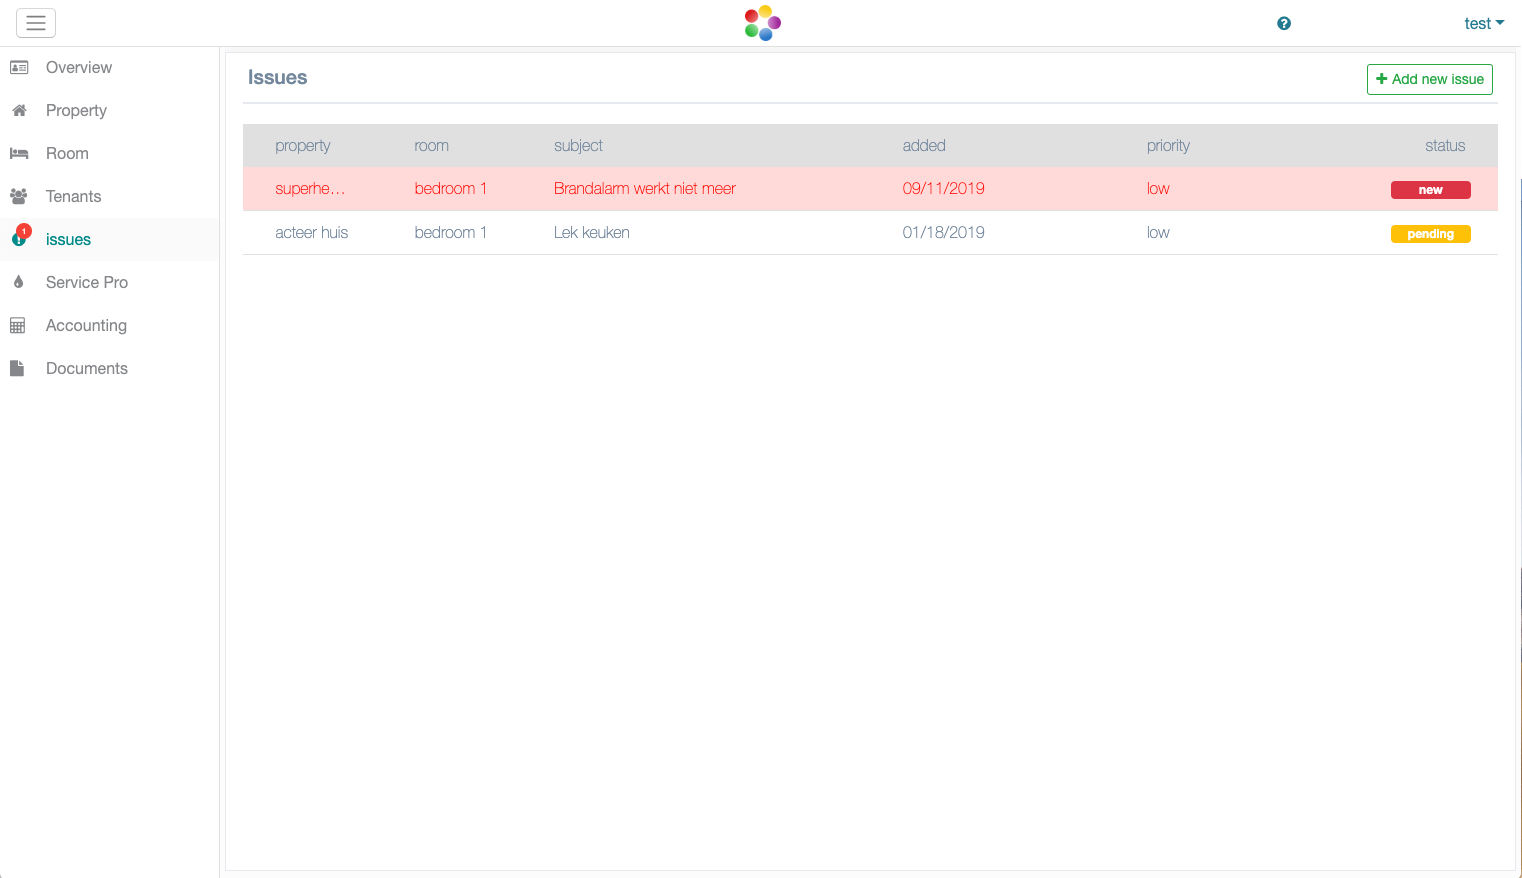The width and height of the screenshot is (1522, 878).
Task: Click the Overview card icon in sidebar
Action: tap(19, 68)
